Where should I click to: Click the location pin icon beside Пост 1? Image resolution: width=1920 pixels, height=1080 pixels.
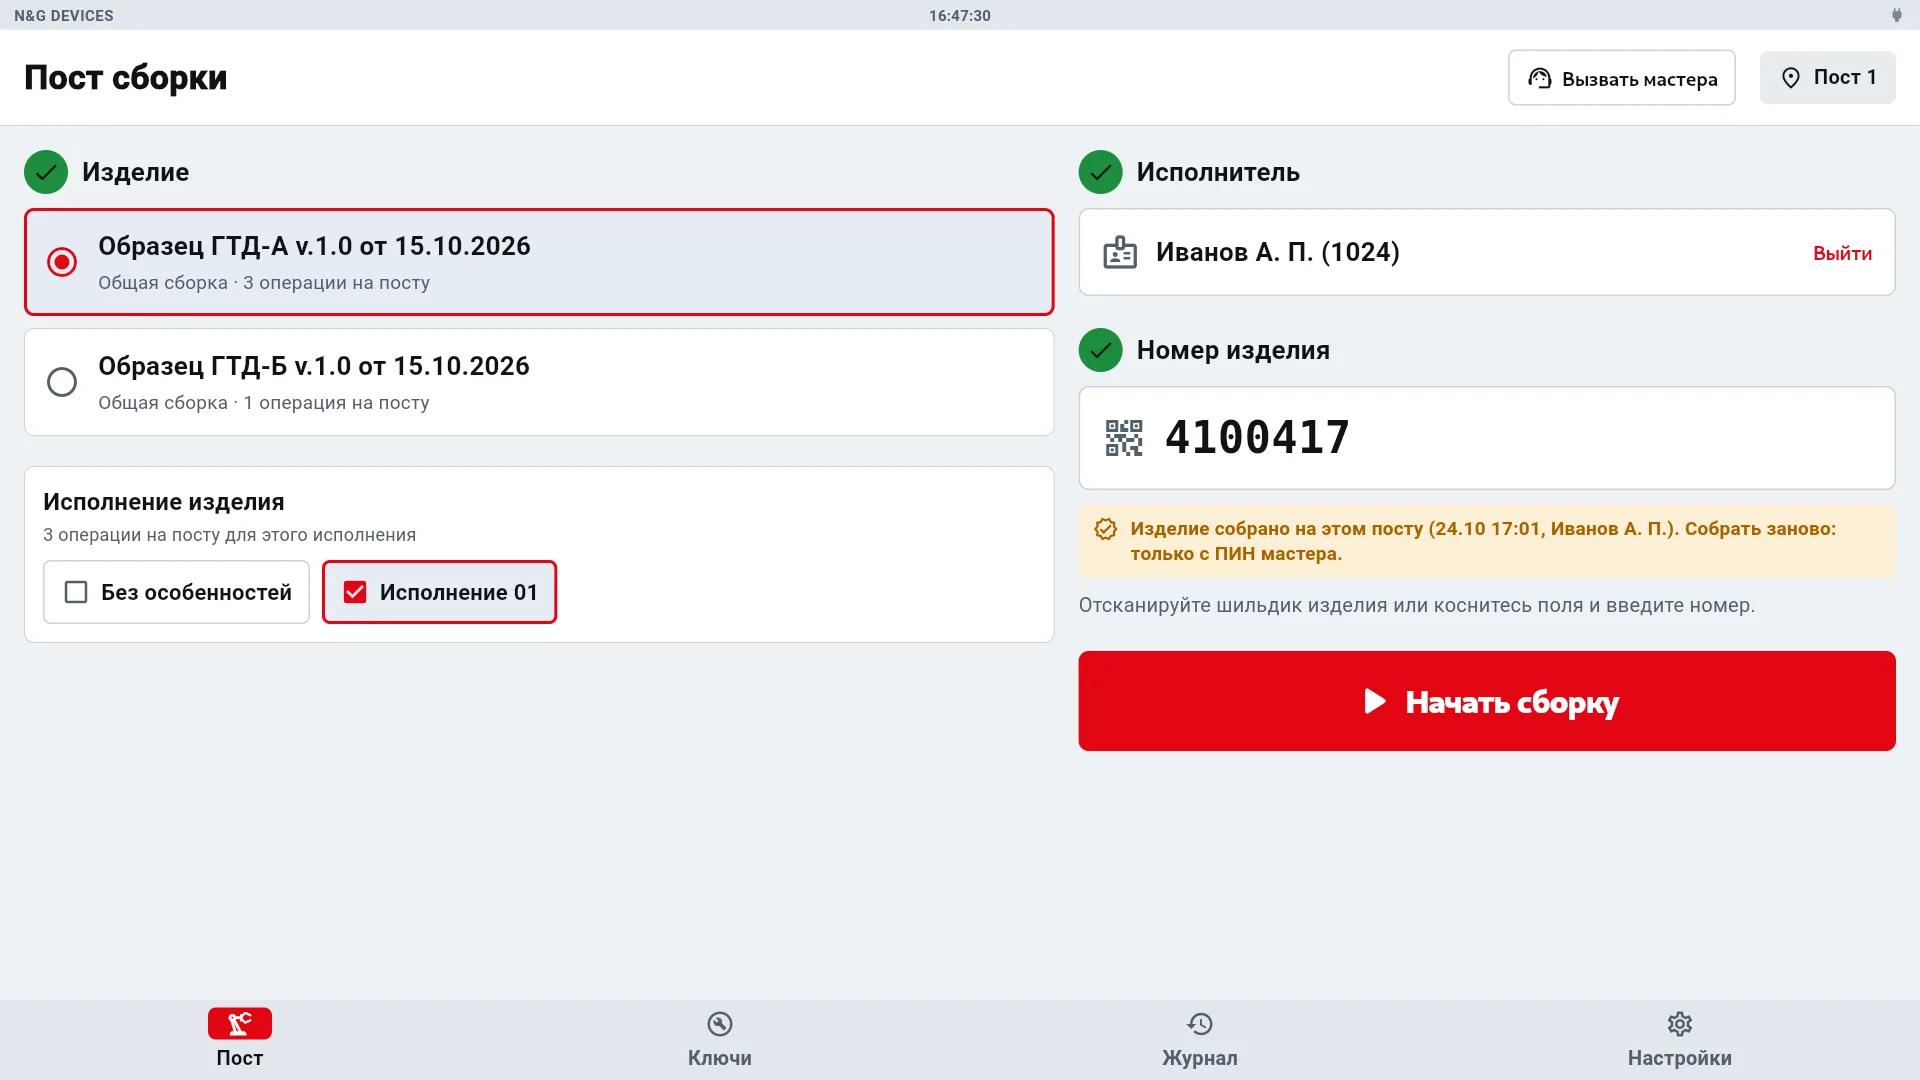[x=1791, y=78]
